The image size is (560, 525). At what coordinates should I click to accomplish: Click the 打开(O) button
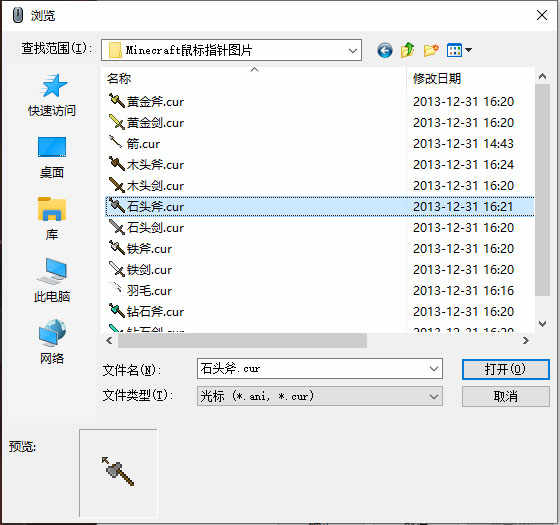[505, 369]
